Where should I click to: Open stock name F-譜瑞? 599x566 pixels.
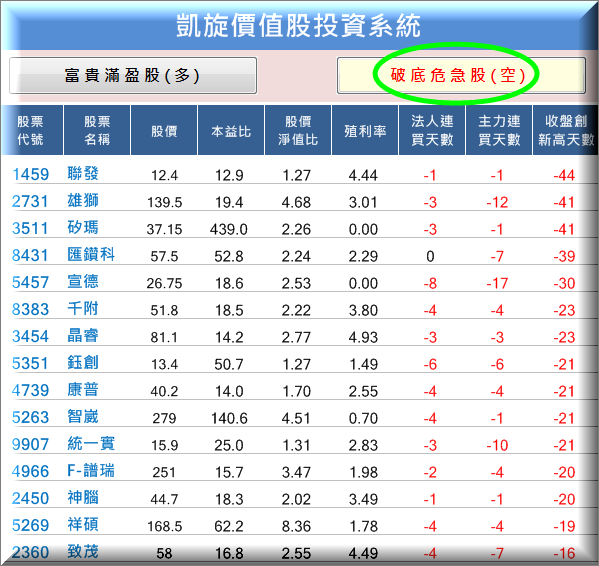pyautogui.click(x=91, y=470)
